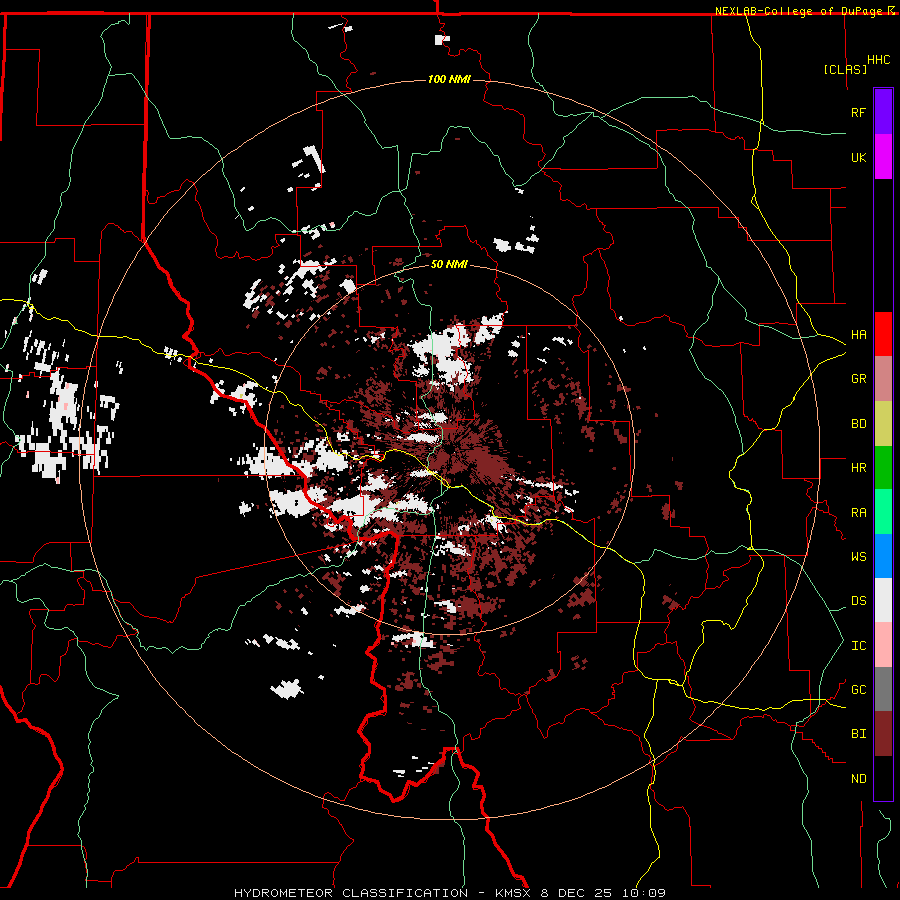Image resolution: width=900 pixels, height=900 pixels.
Task: Click the RF legend label
Action: click(858, 112)
